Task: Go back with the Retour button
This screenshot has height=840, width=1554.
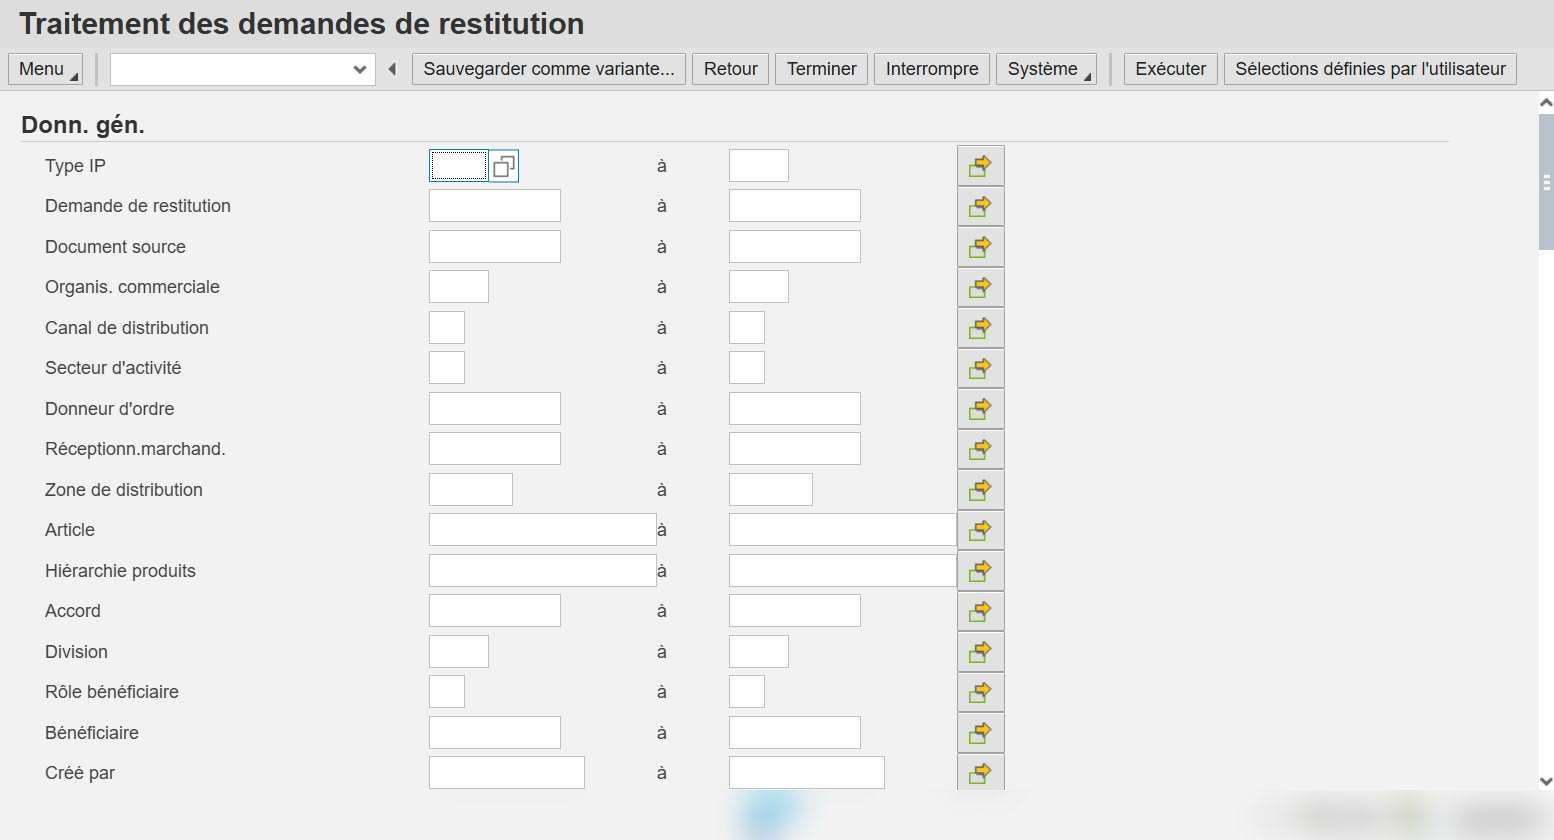Action: tap(731, 69)
